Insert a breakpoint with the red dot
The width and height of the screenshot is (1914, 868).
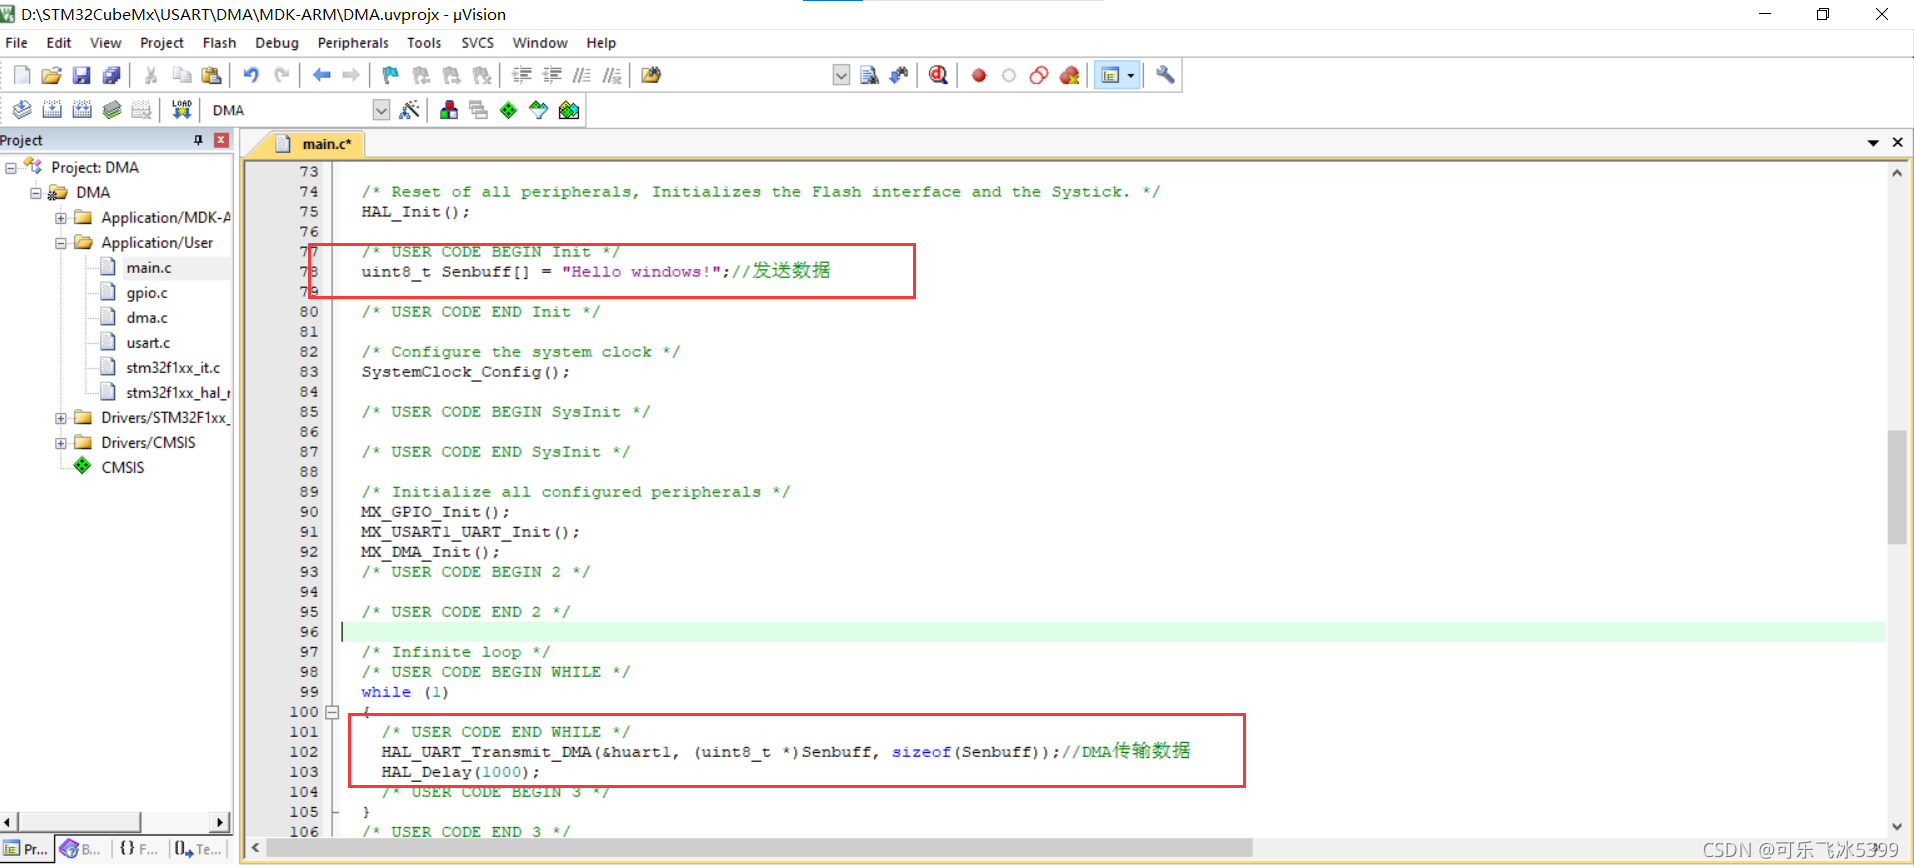pyautogui.click(x=979, y=75)
